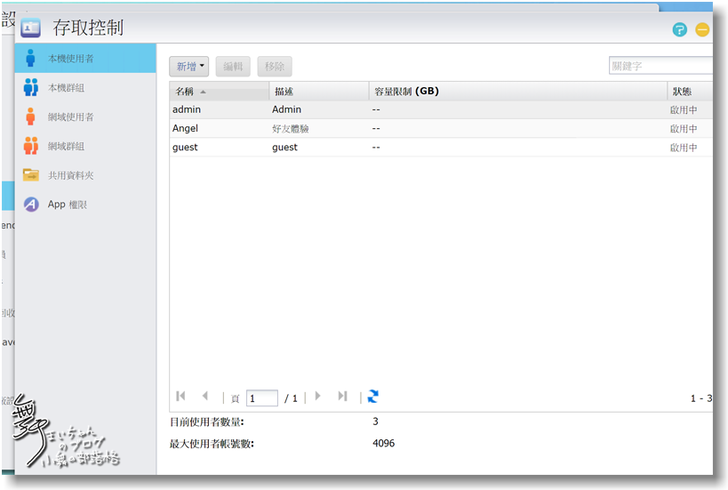Go to the next page arrow
Image resolution: width=728 pixels, height=490 pixels.
pyautogui.click(x=318, y=397)
